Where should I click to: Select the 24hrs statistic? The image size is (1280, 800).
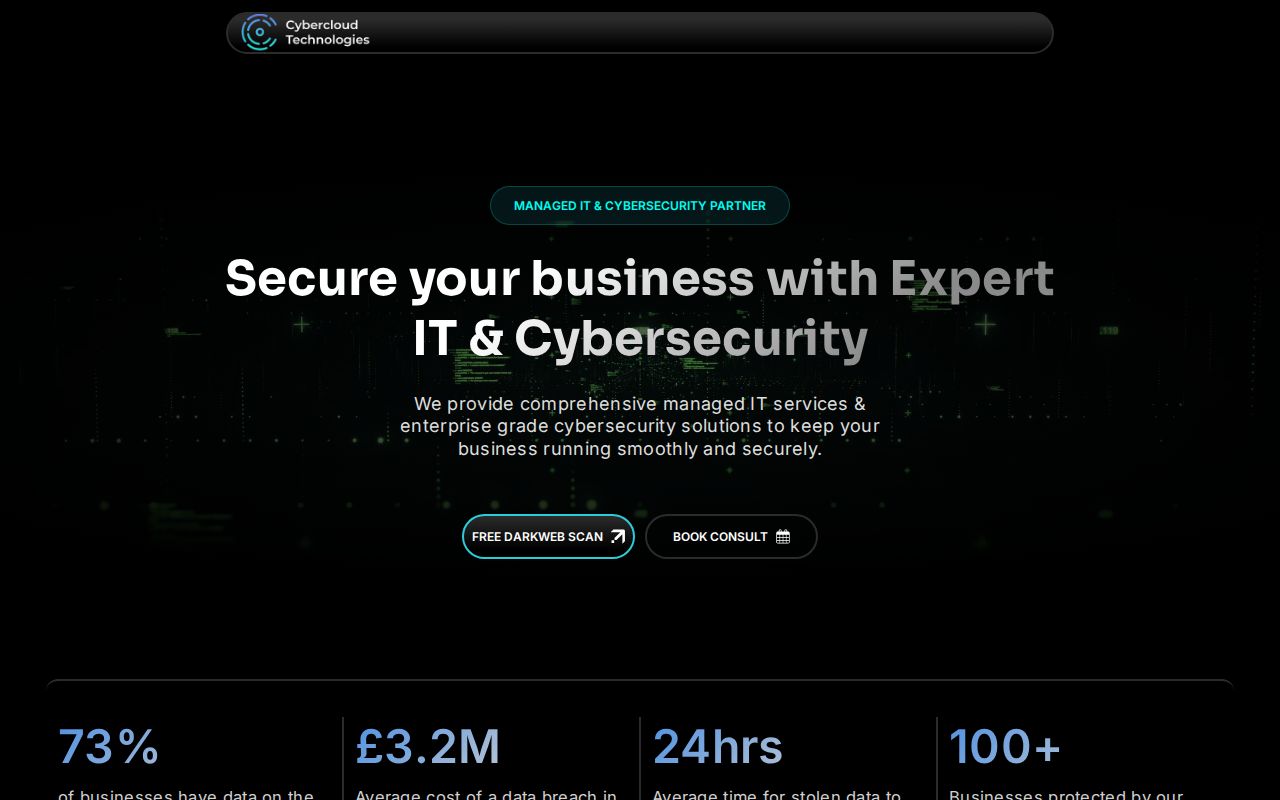click(x=718, y=746)
